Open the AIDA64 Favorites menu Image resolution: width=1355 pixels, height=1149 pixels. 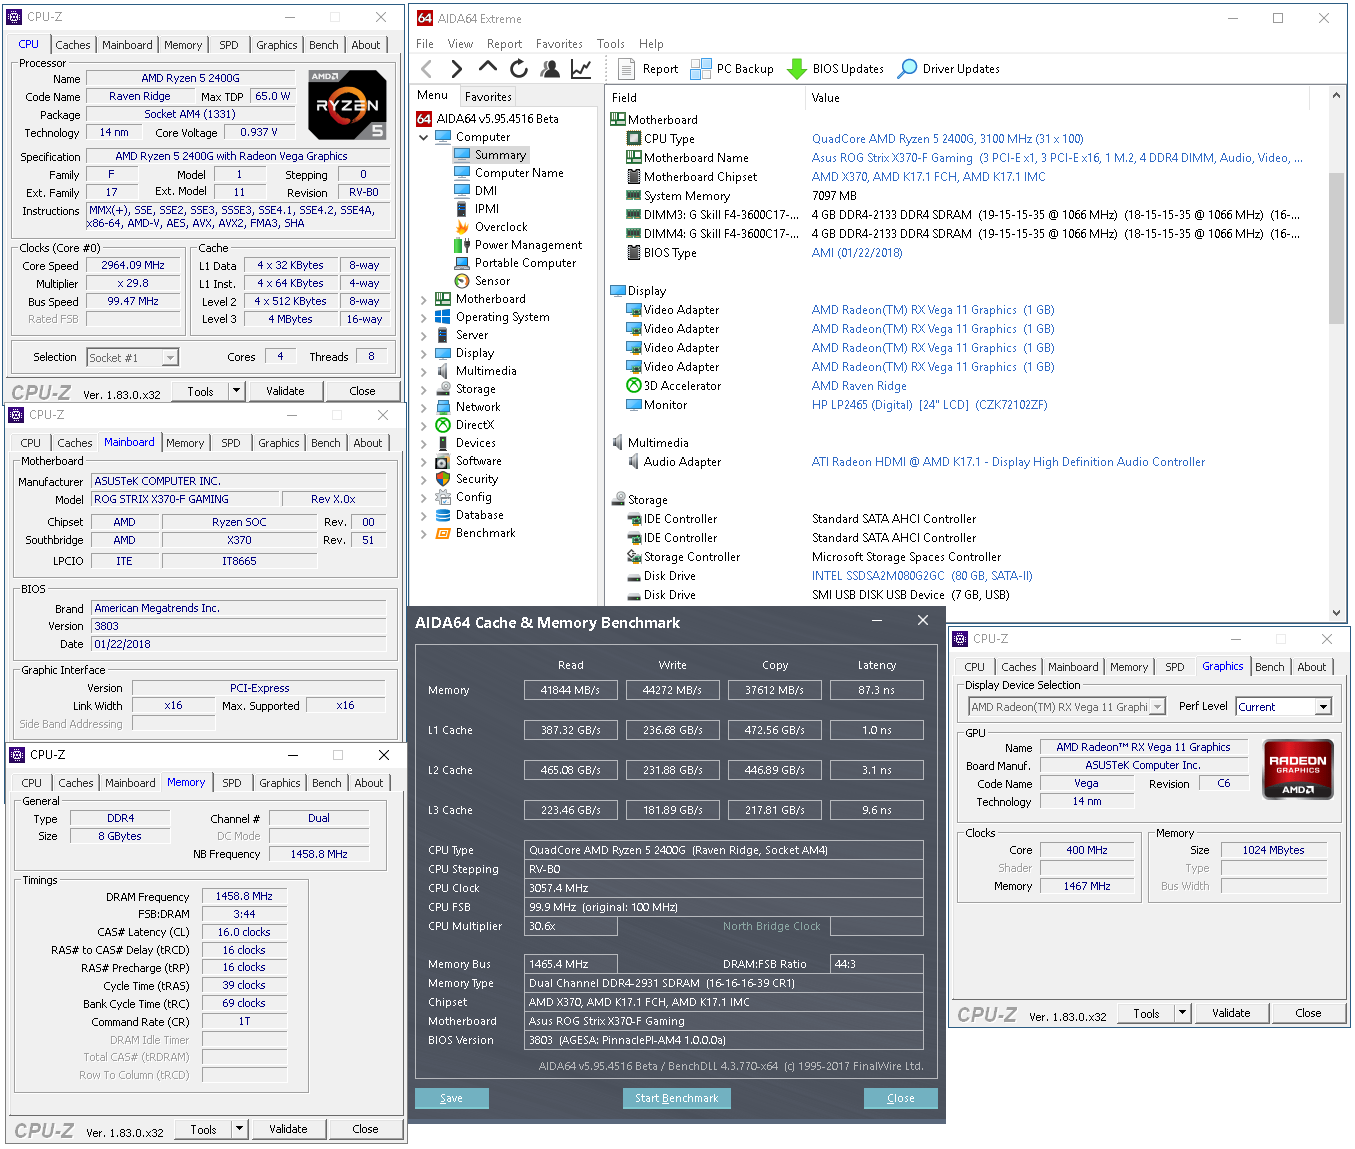click(559, 44)
